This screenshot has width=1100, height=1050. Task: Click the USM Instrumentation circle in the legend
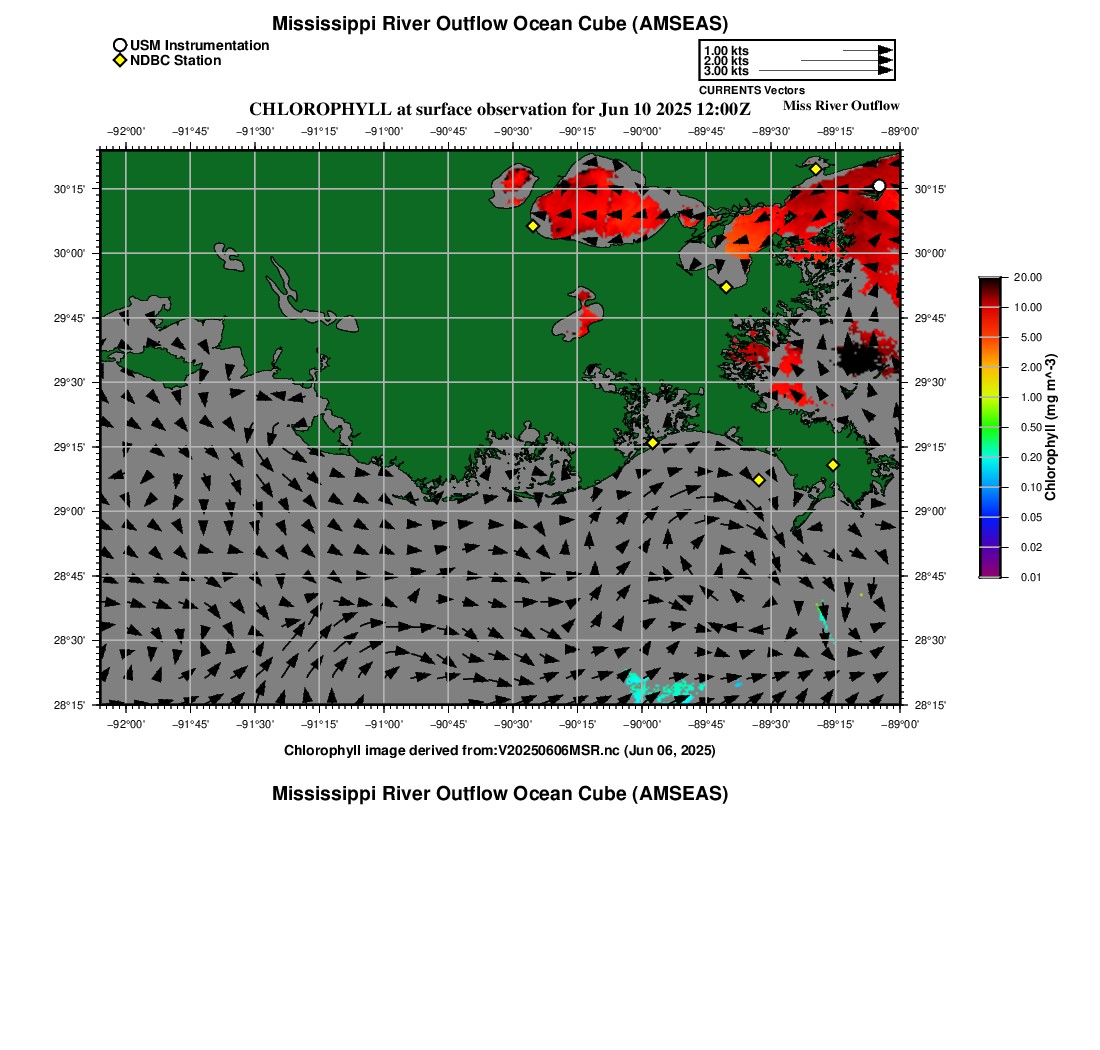[x=120, y=45]
